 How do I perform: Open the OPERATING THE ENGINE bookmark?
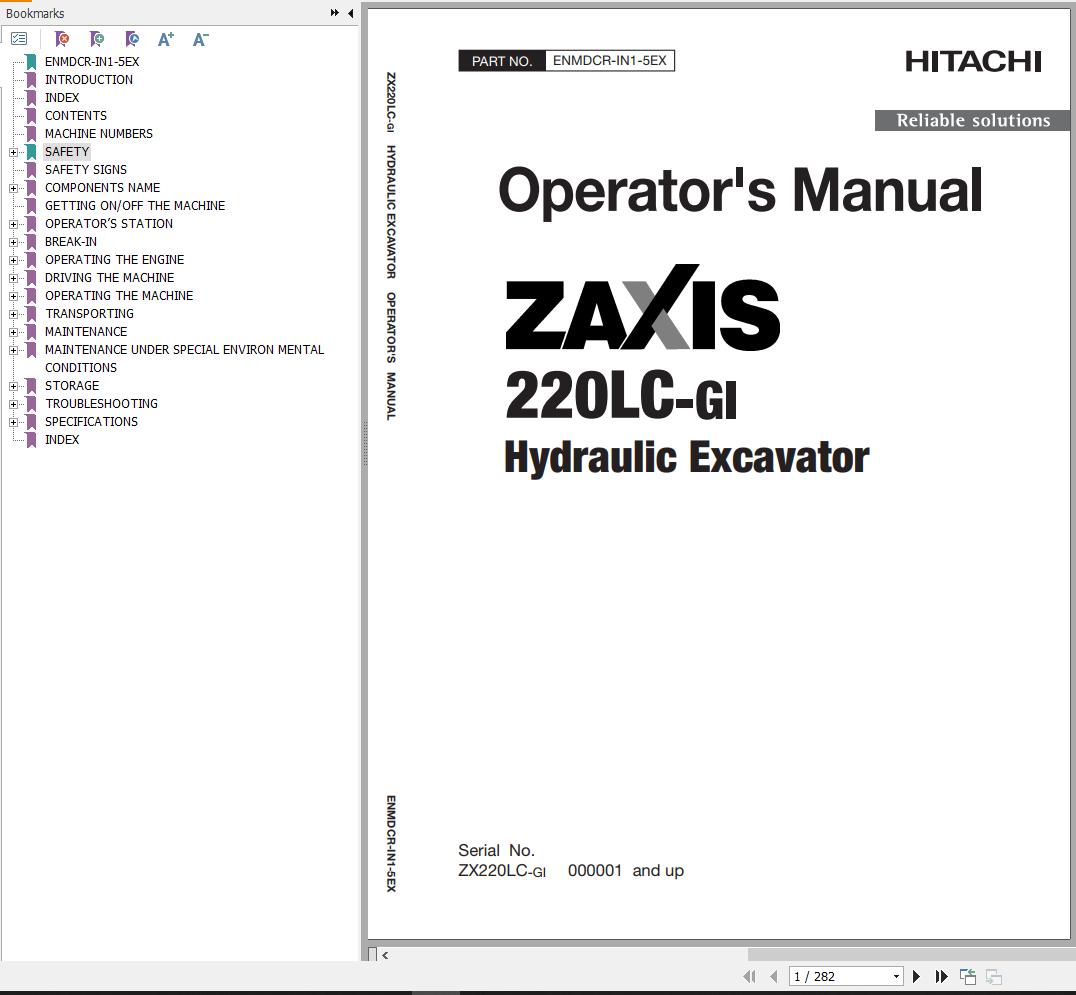(x=115, y=259)
